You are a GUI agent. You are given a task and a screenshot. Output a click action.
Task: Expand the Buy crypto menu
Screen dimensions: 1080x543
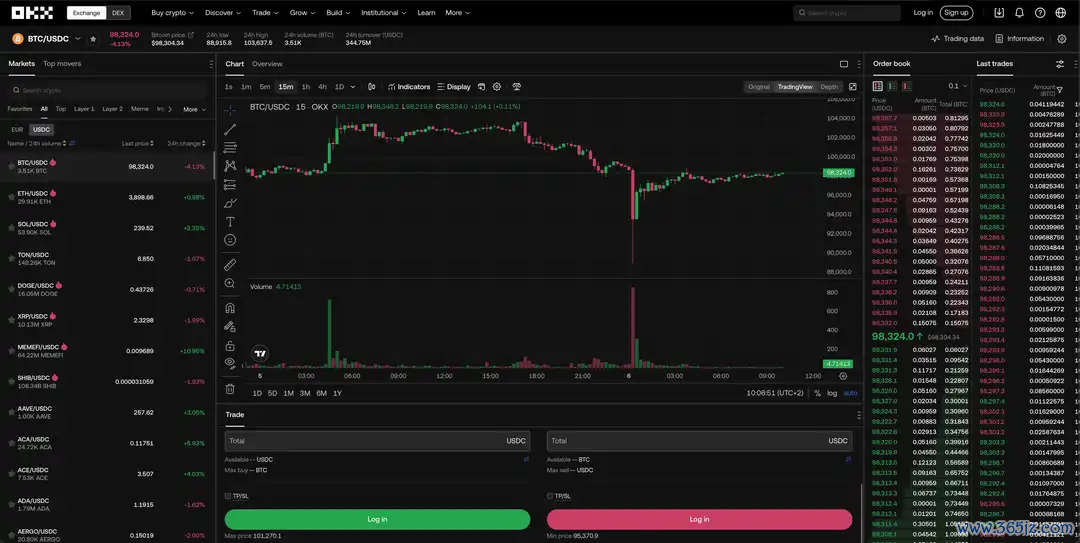[172, 12]
